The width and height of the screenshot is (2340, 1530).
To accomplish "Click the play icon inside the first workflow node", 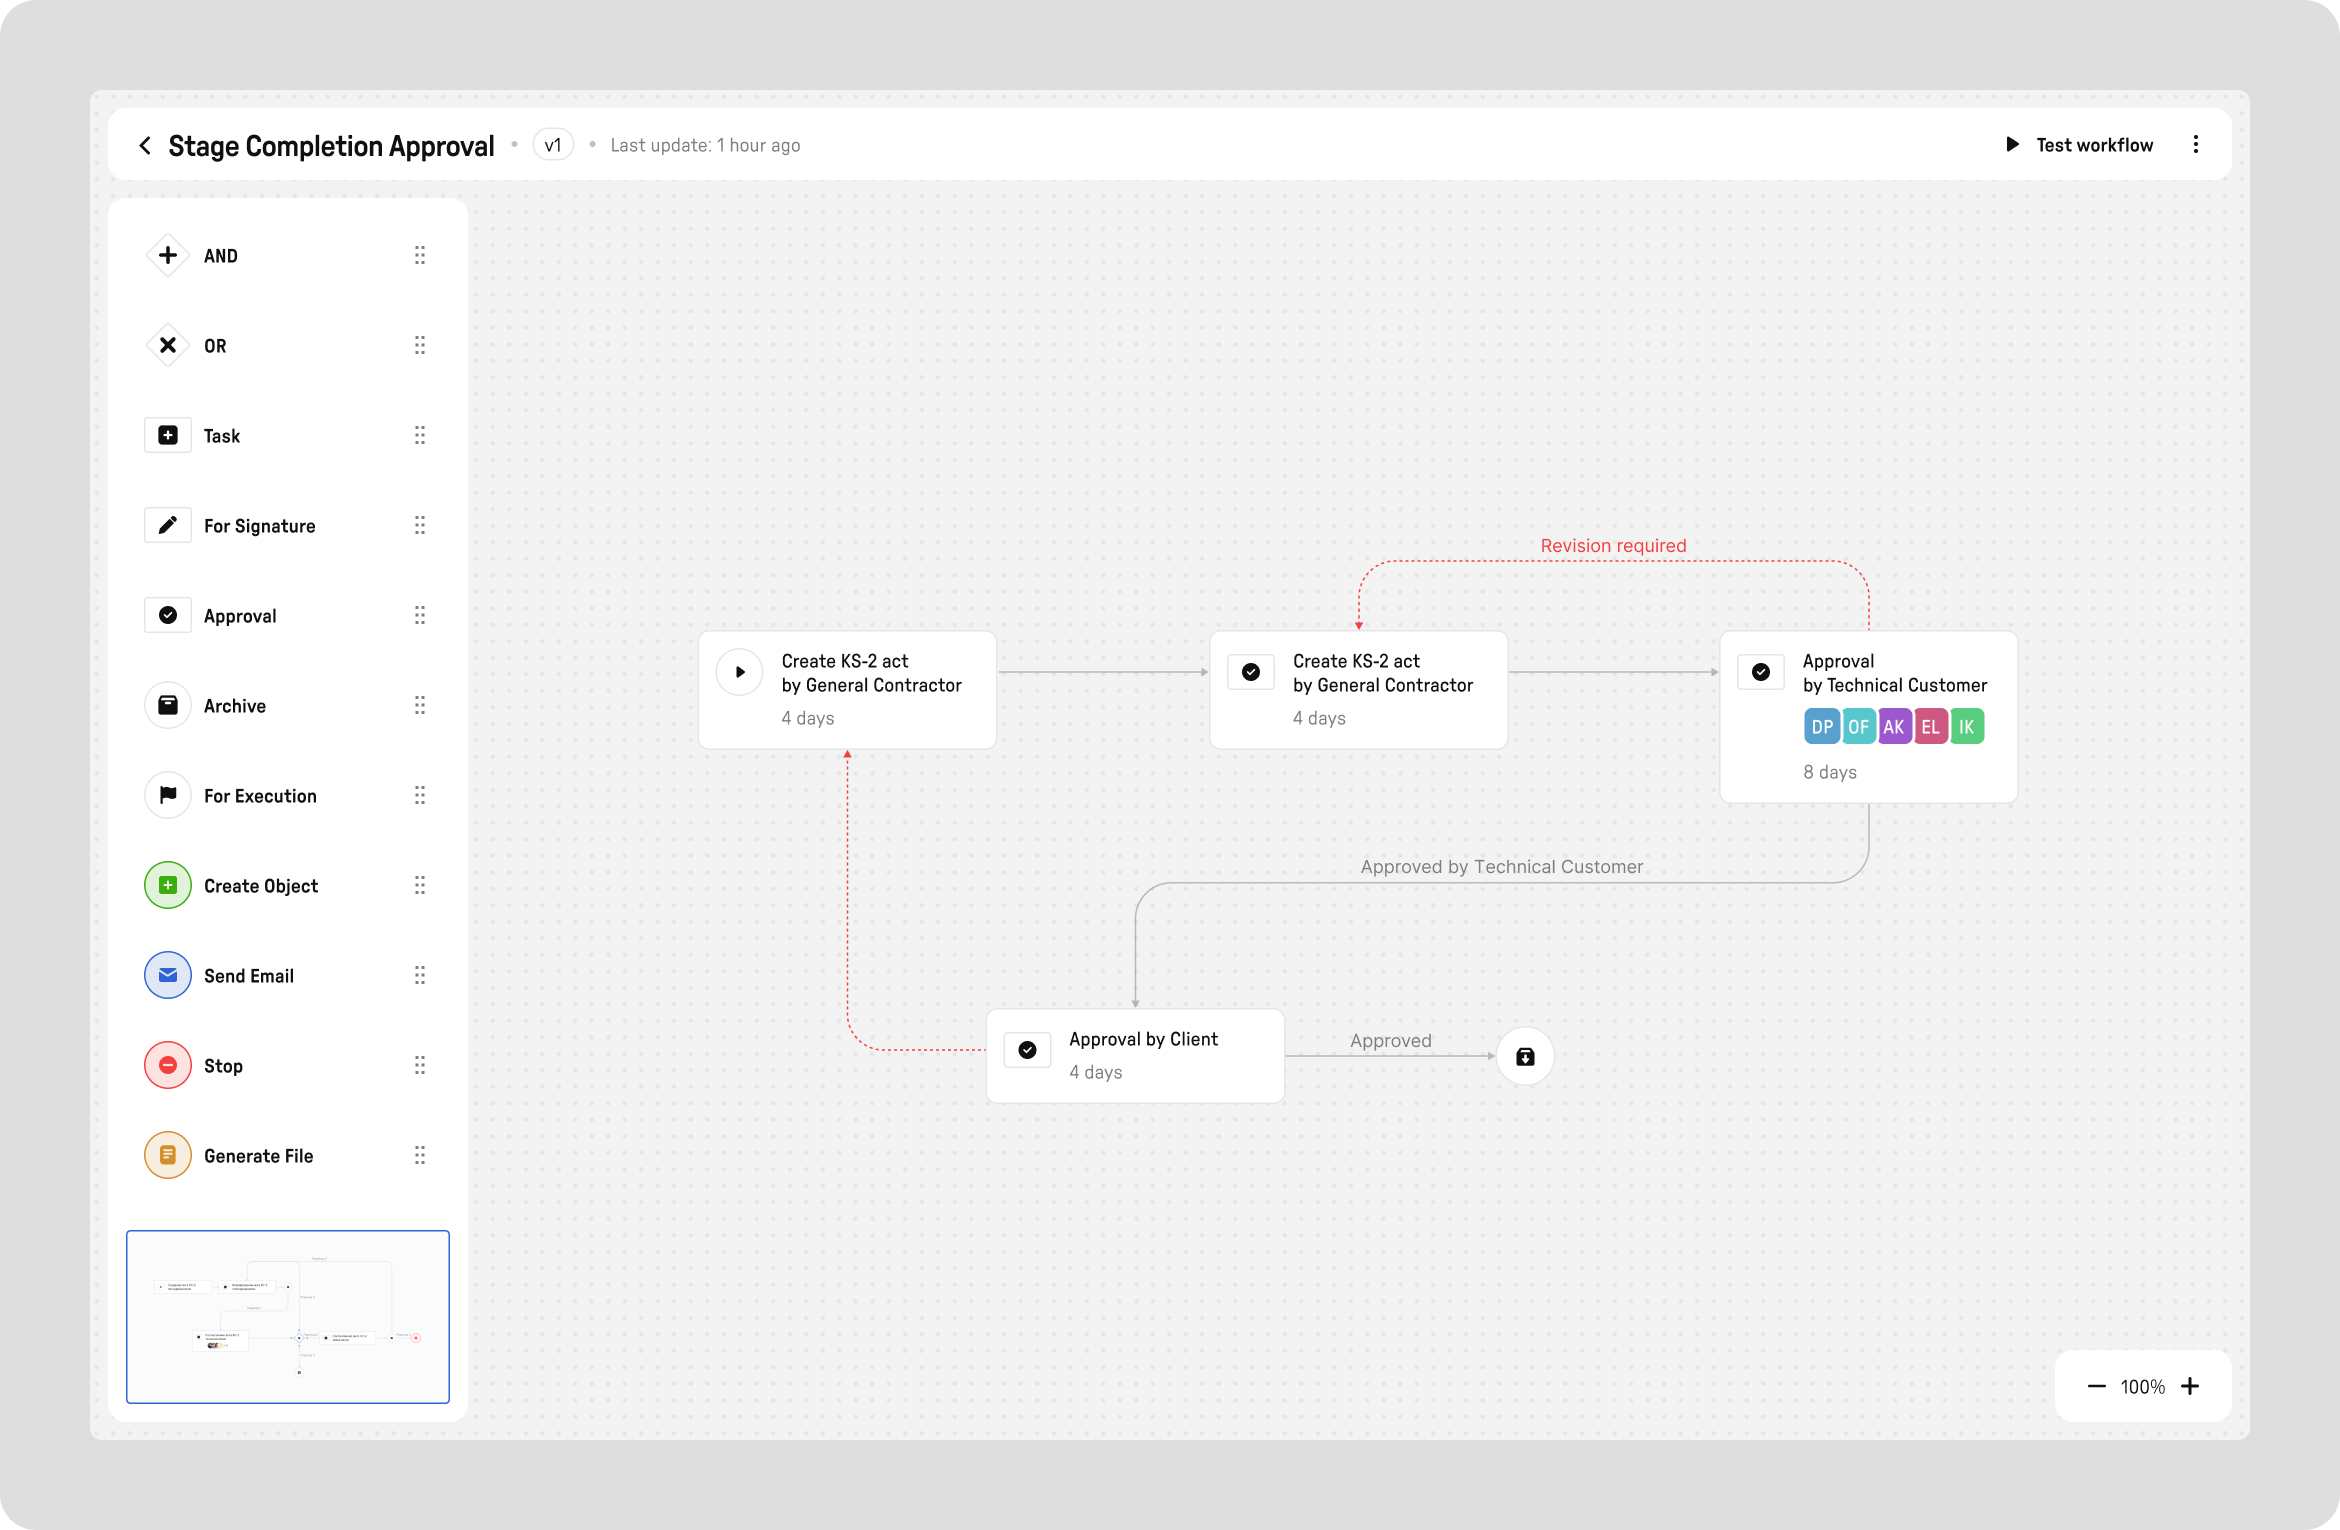I will (740, 672).
